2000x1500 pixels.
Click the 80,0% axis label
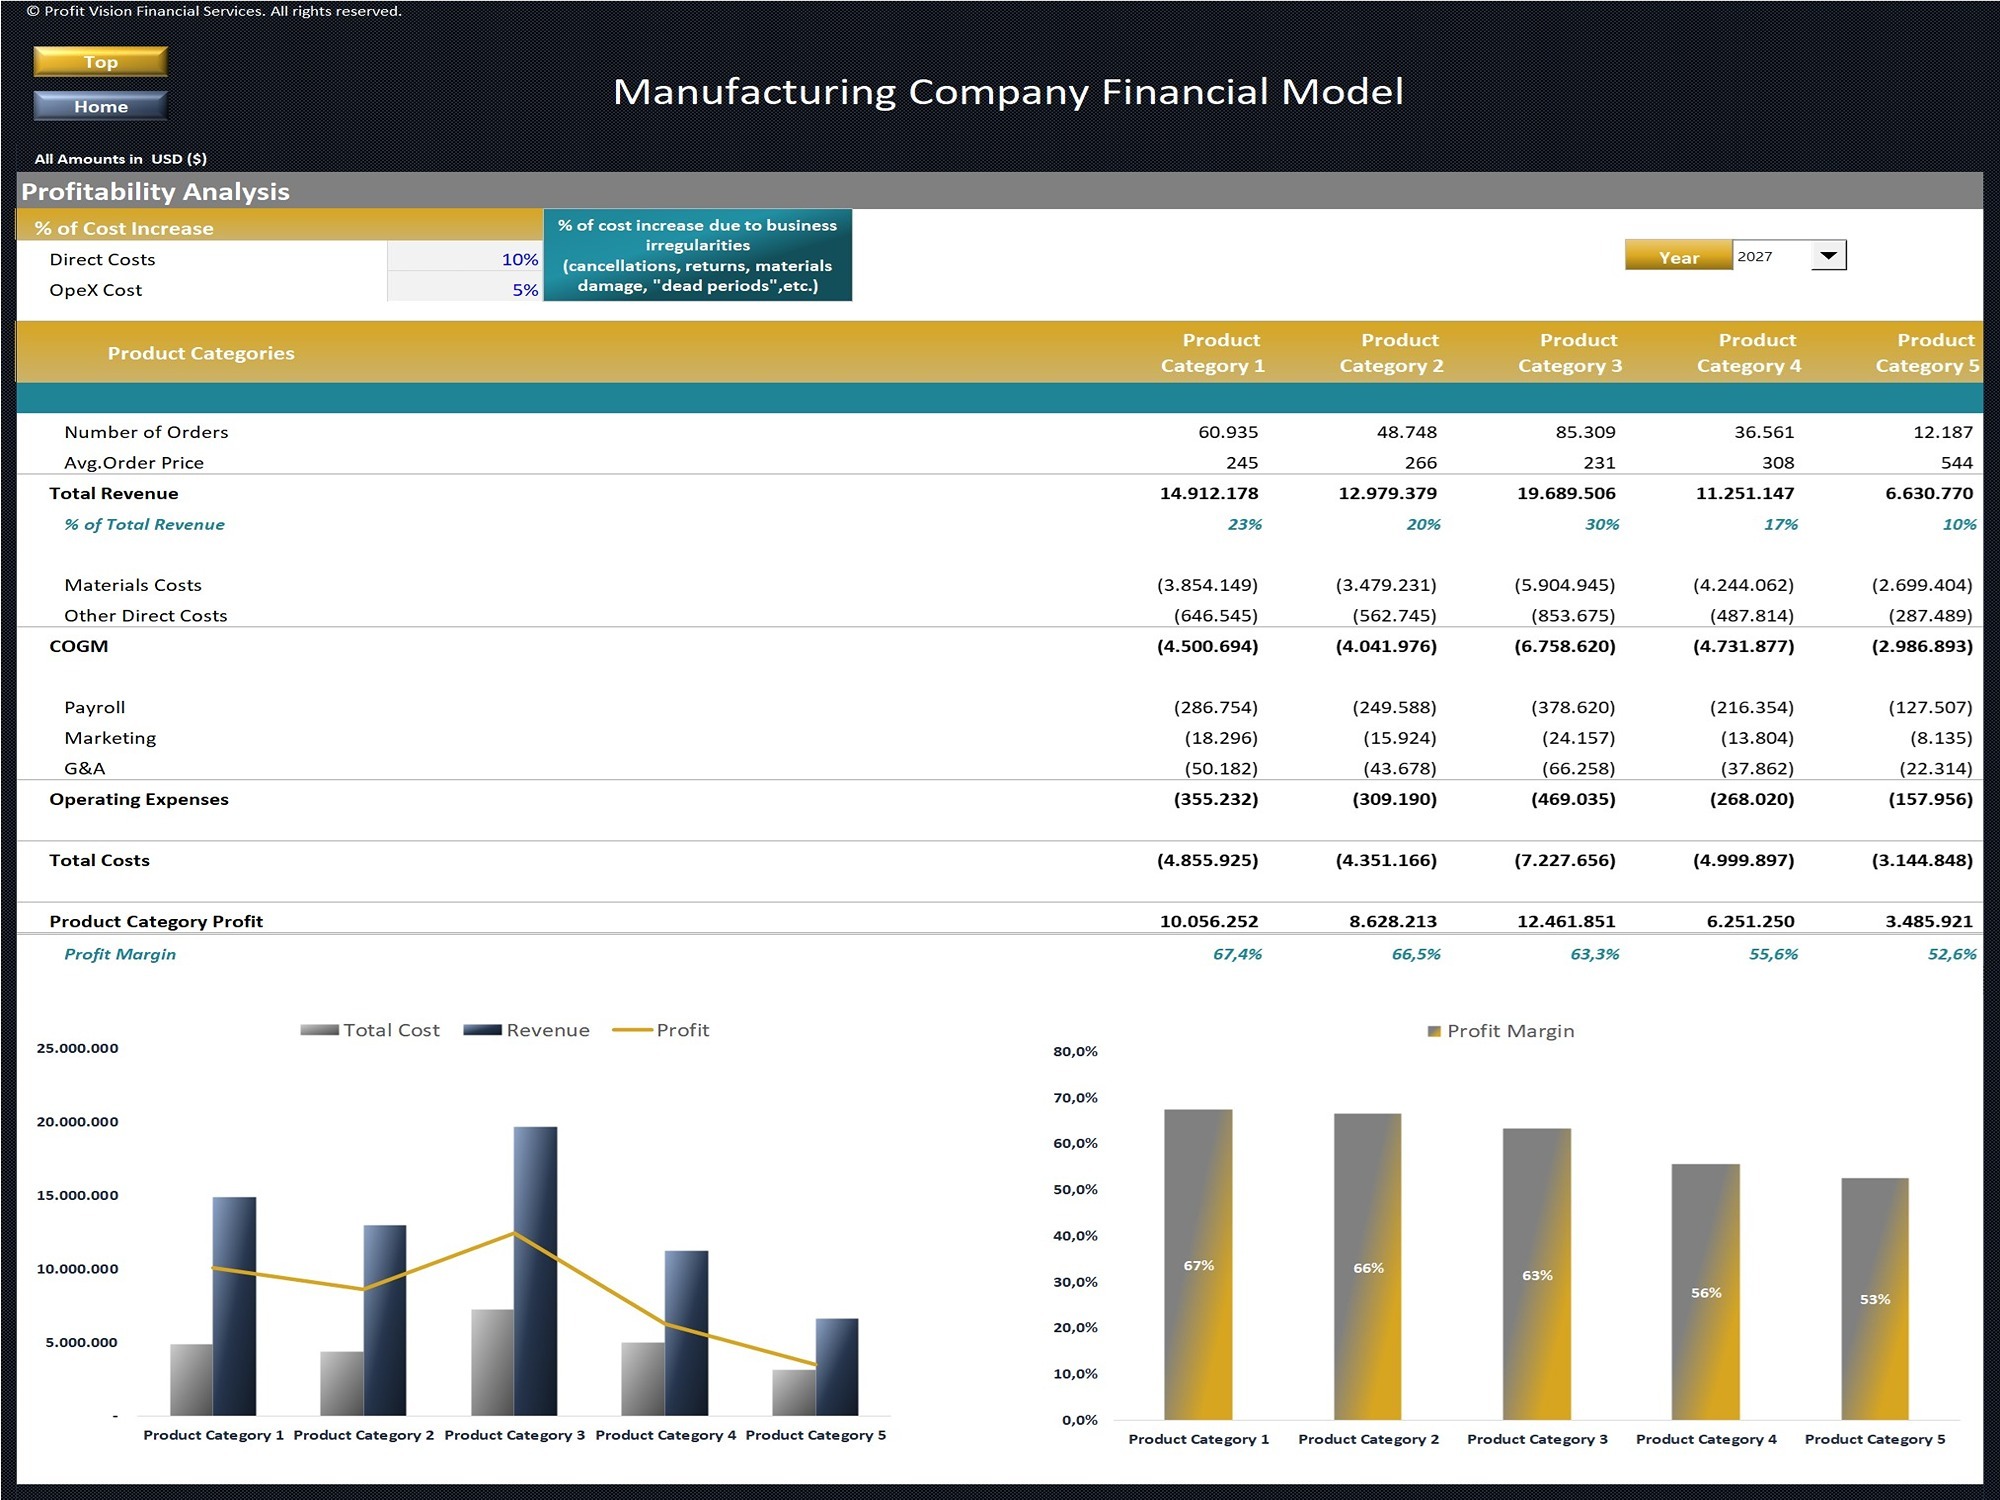(1075, 1051)
